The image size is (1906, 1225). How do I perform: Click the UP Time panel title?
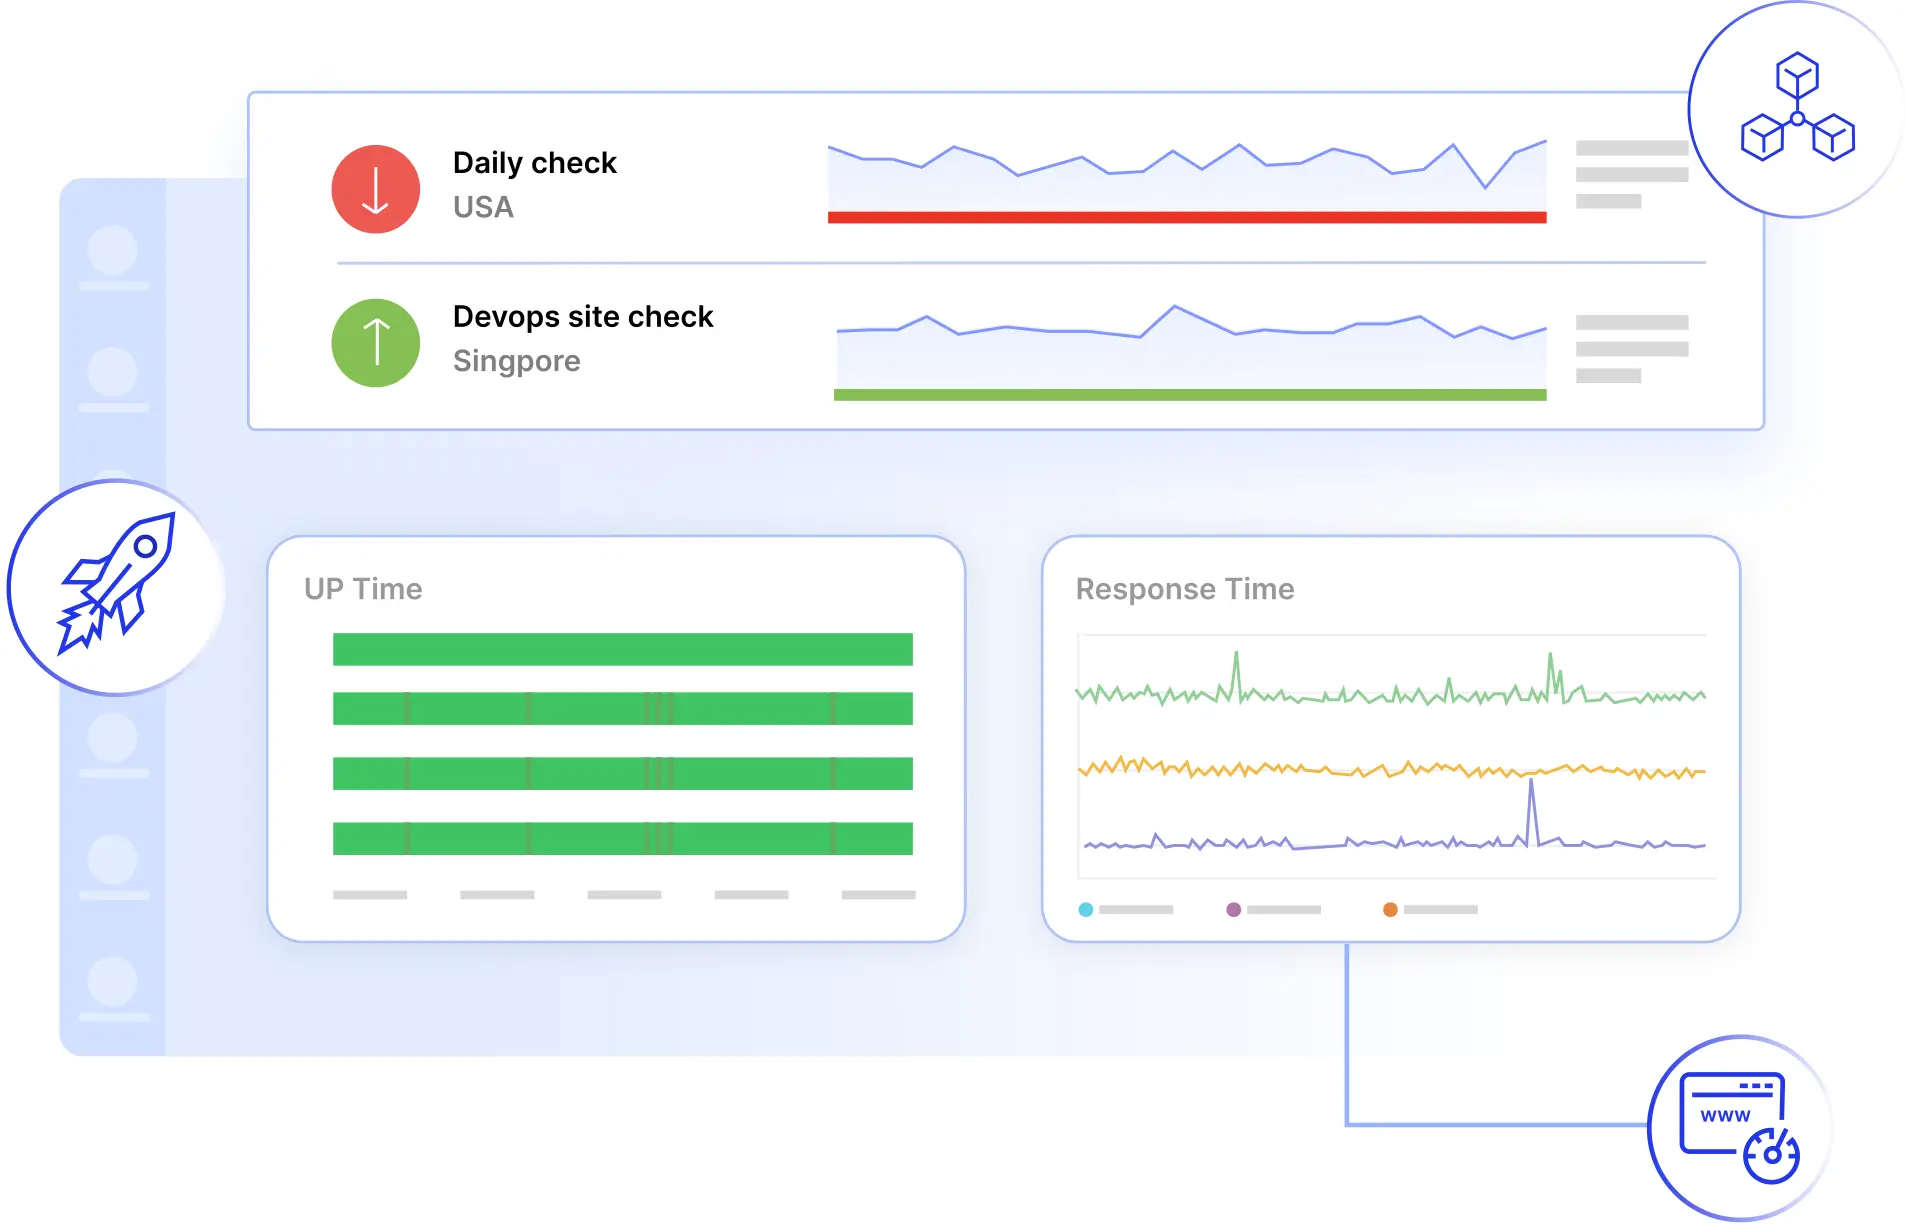[x=363, y=589]
